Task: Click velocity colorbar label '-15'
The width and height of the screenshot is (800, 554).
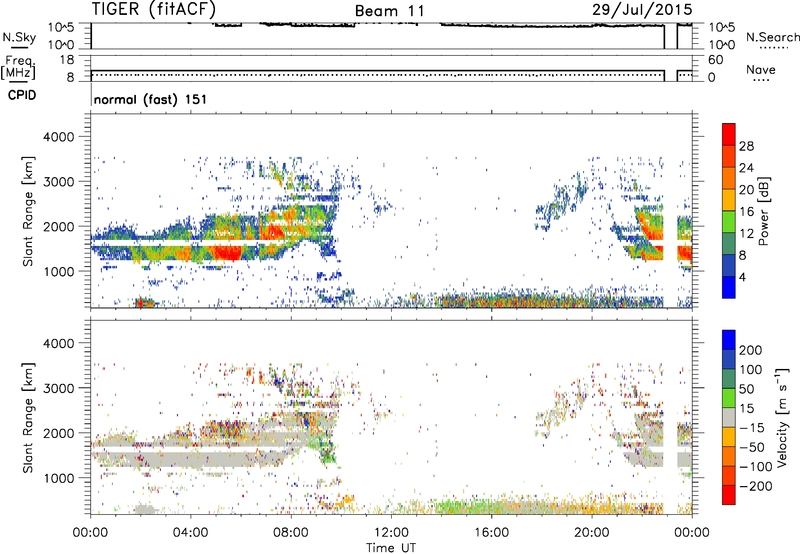Action: point(752,428)
